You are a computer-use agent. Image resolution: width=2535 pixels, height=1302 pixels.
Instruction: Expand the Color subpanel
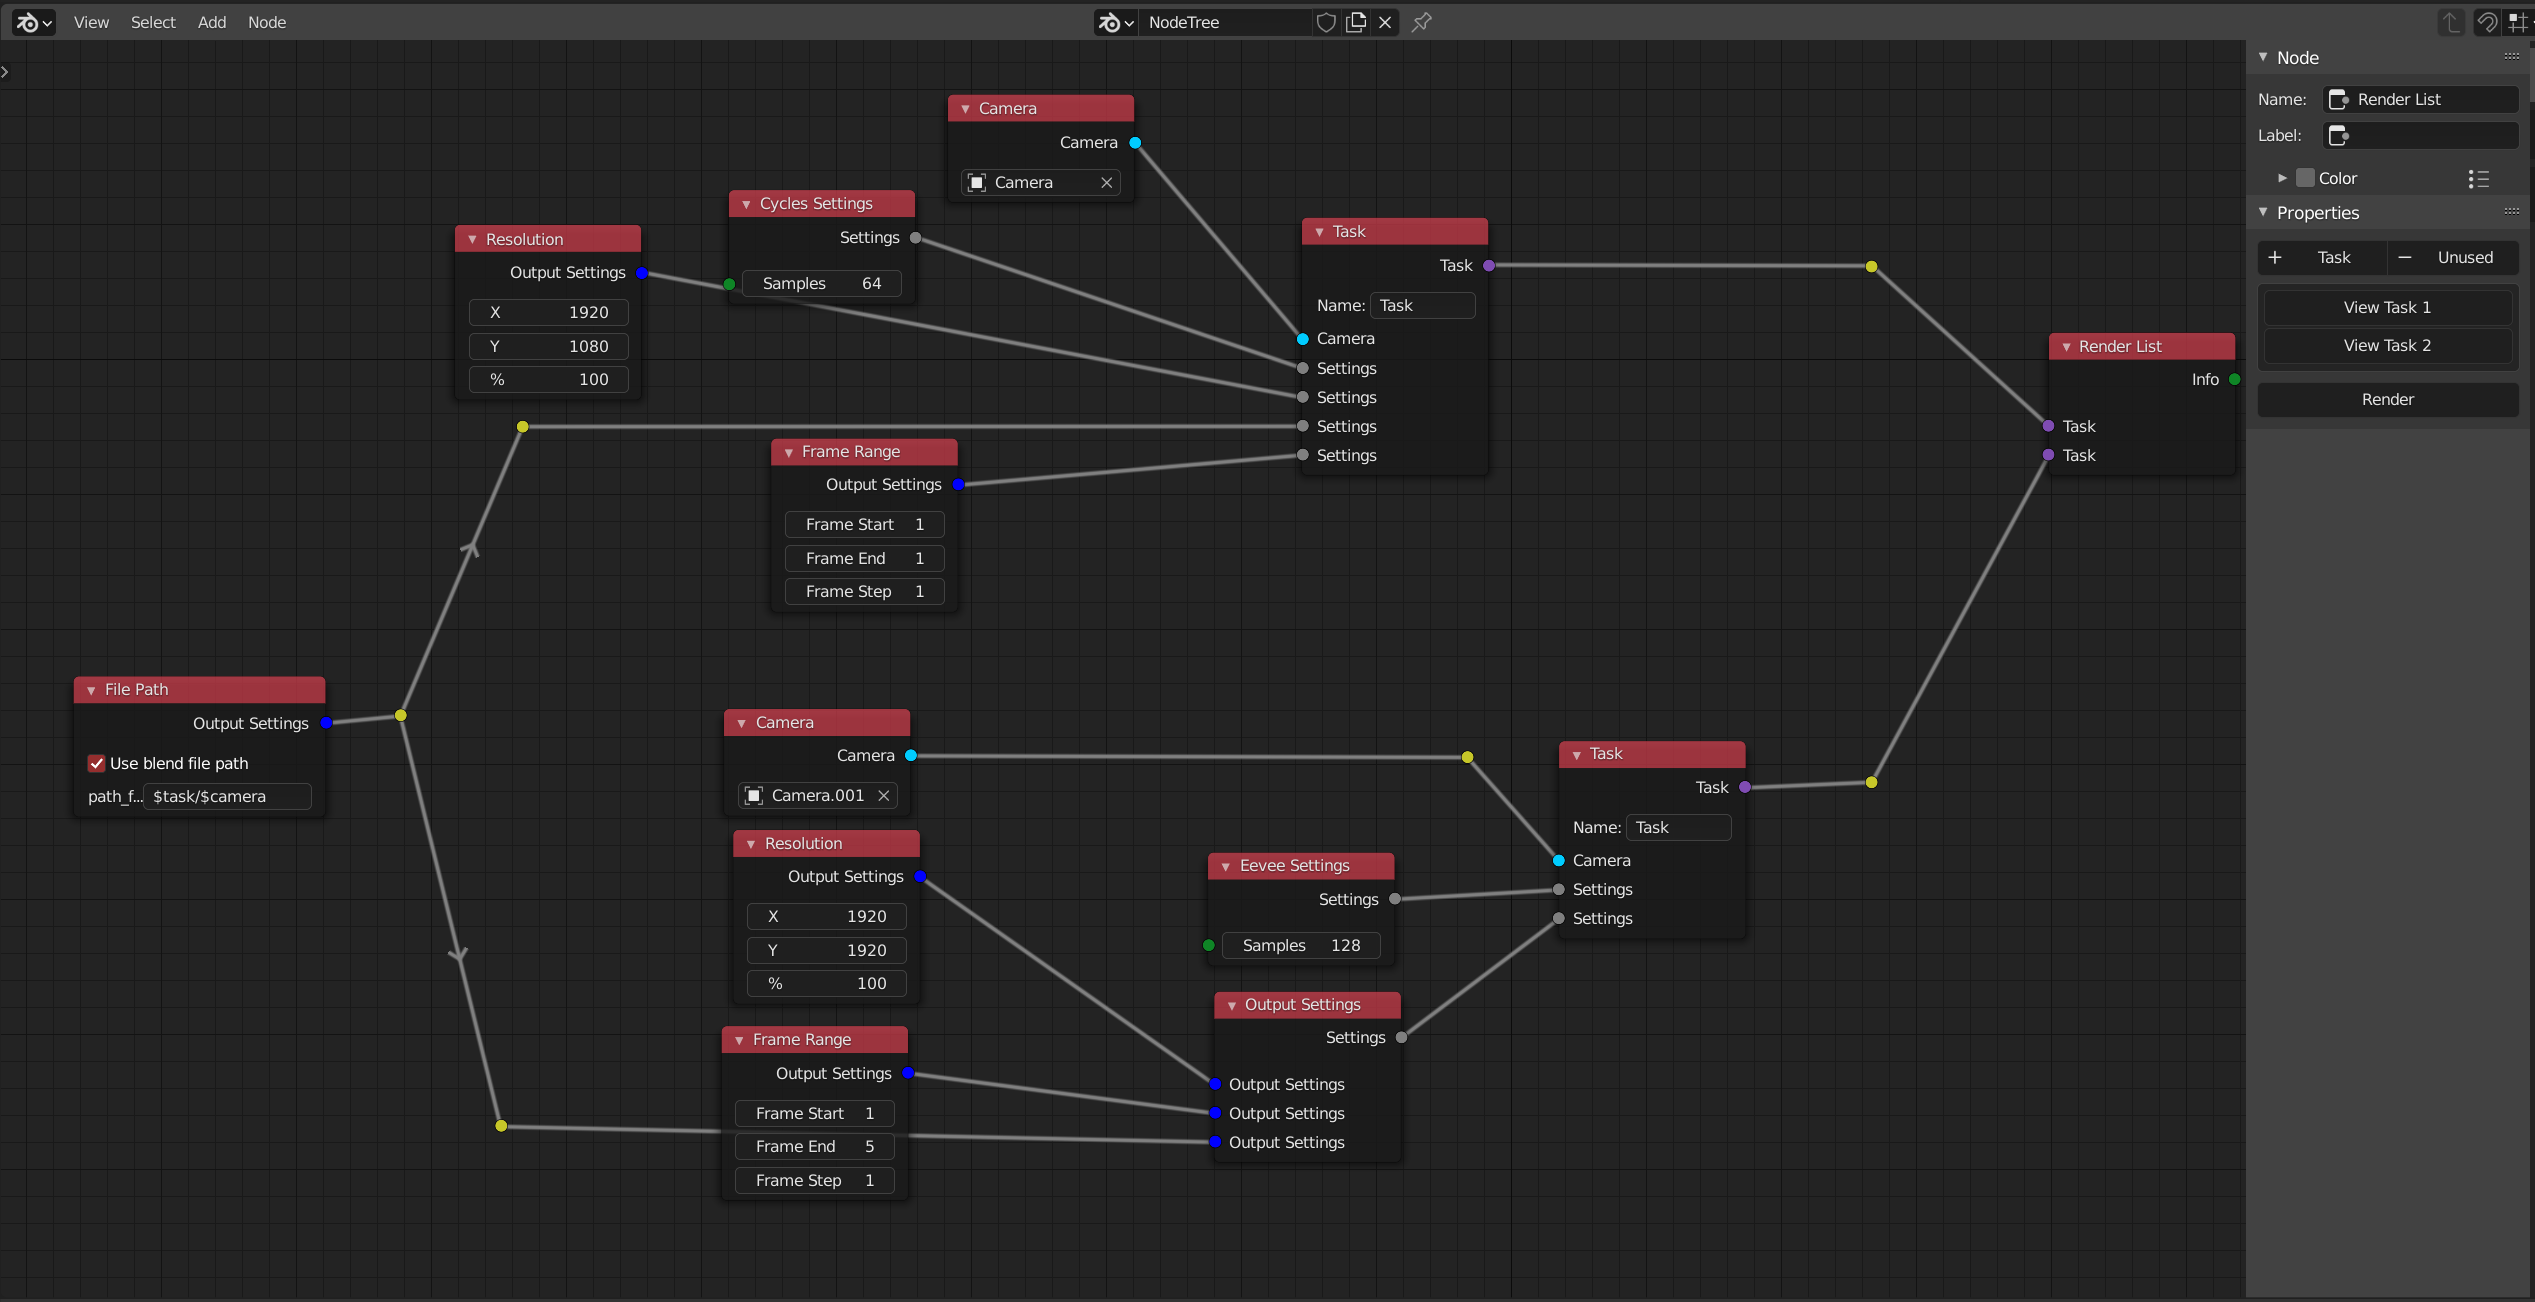click(x=2282, y=178)
